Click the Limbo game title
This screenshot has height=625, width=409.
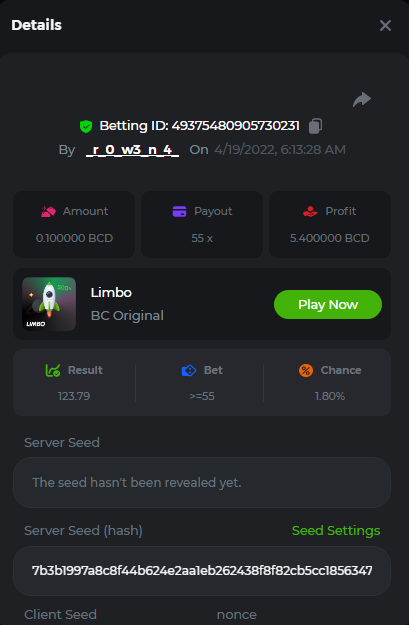(x=111, y=293)
